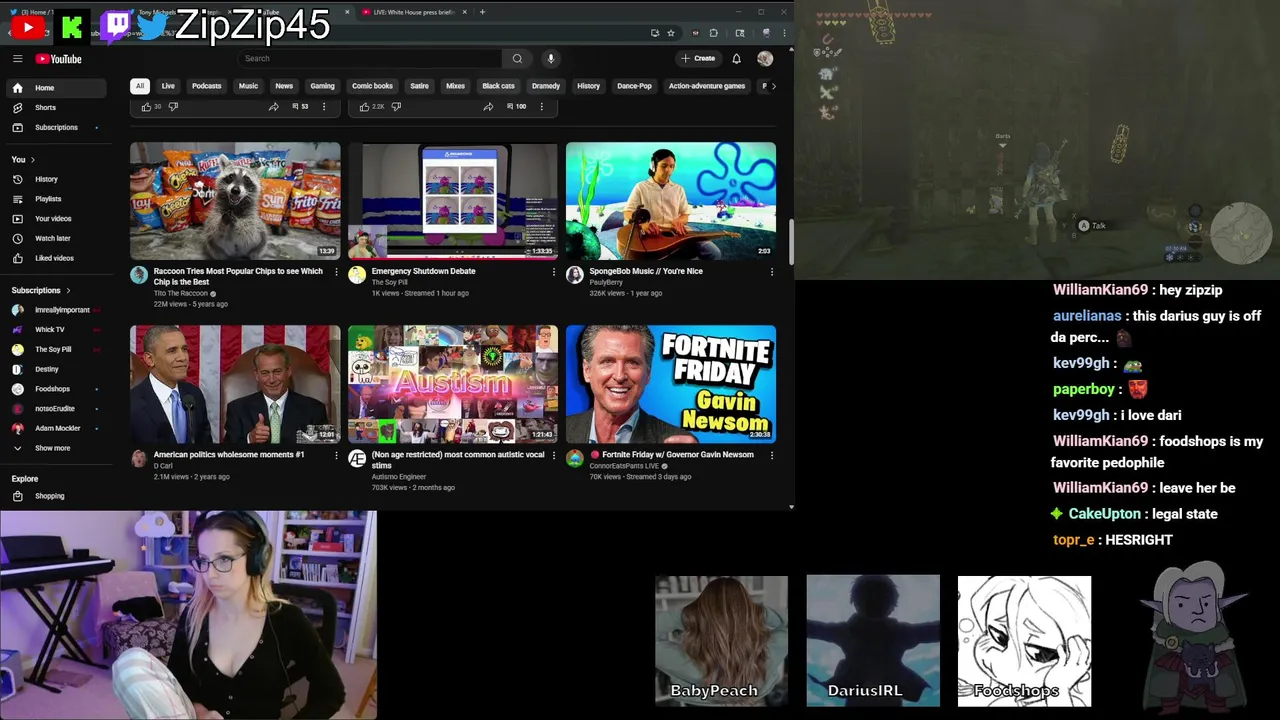Open The Soy Pill channel subscription
Viewport: 1280px width, 720px height.
click(58, 349)
